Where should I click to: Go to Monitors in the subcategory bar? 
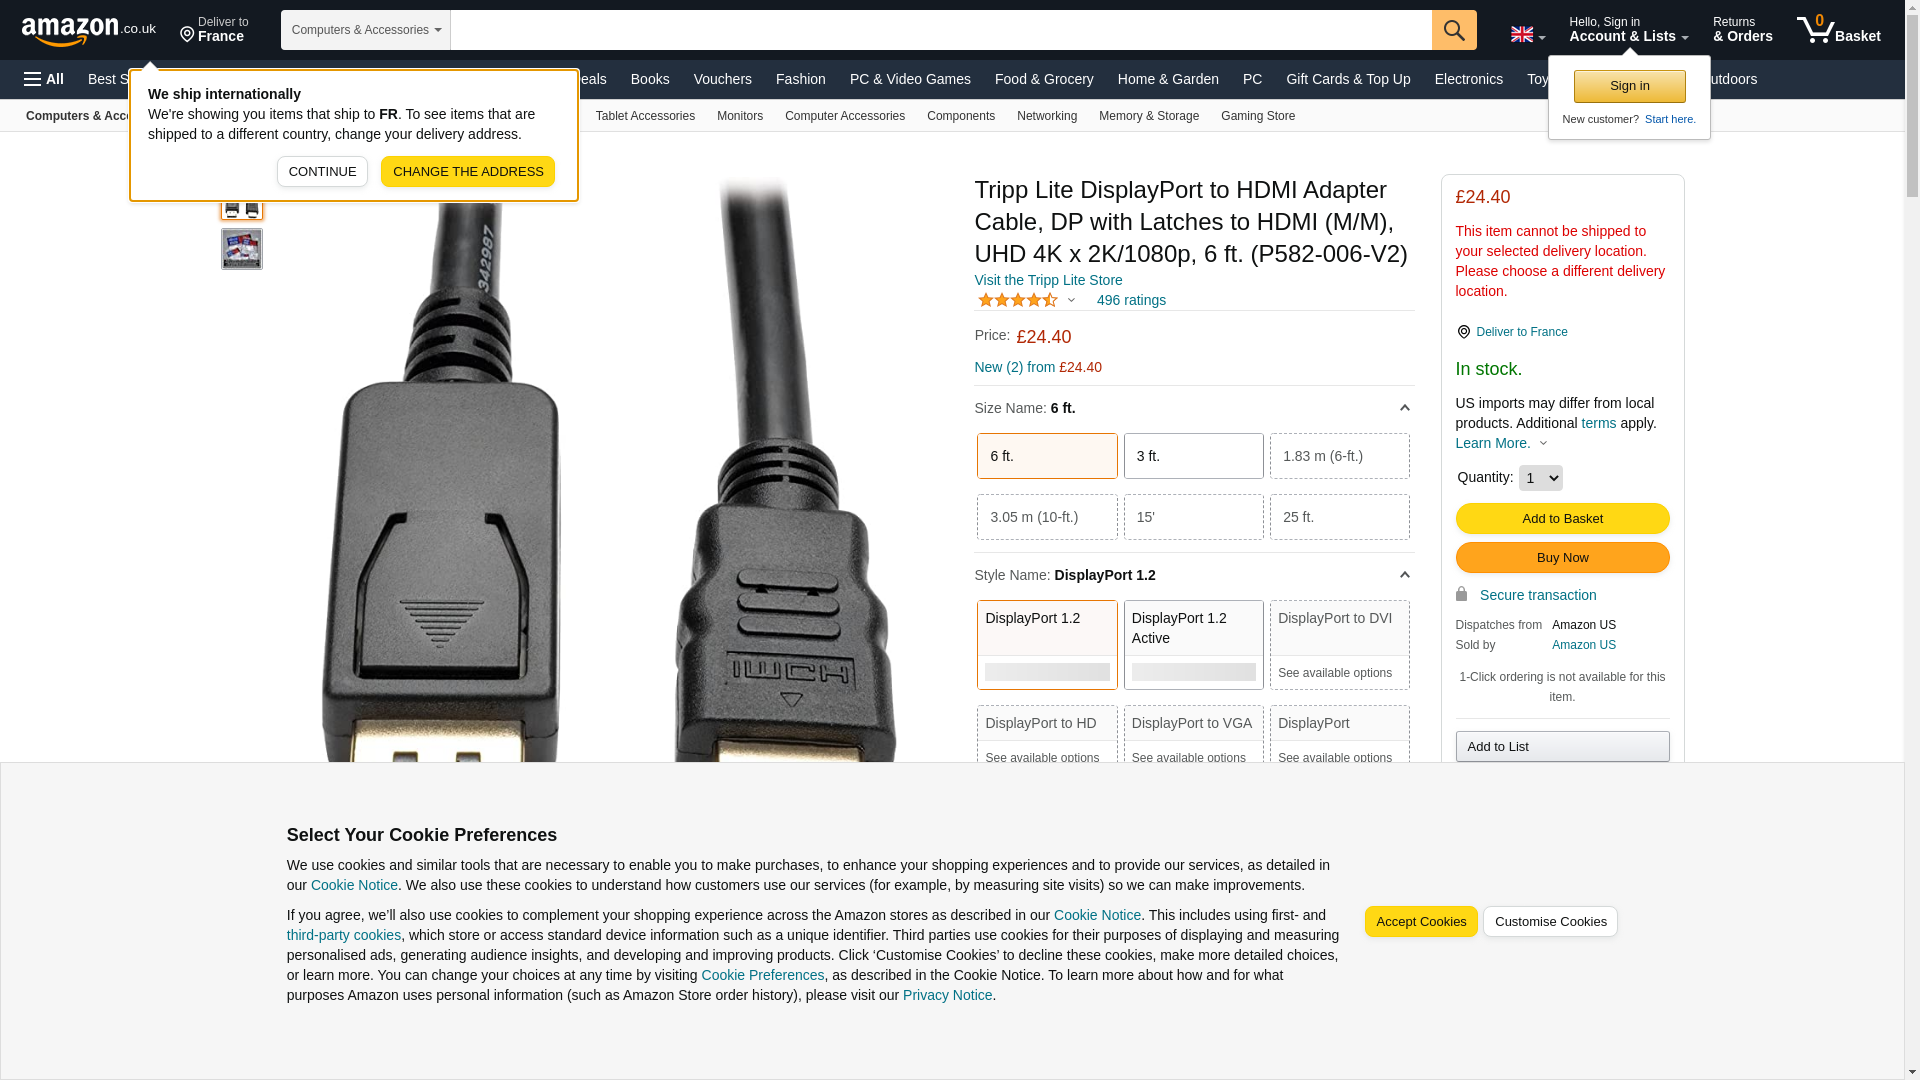[x=740, y=116]
